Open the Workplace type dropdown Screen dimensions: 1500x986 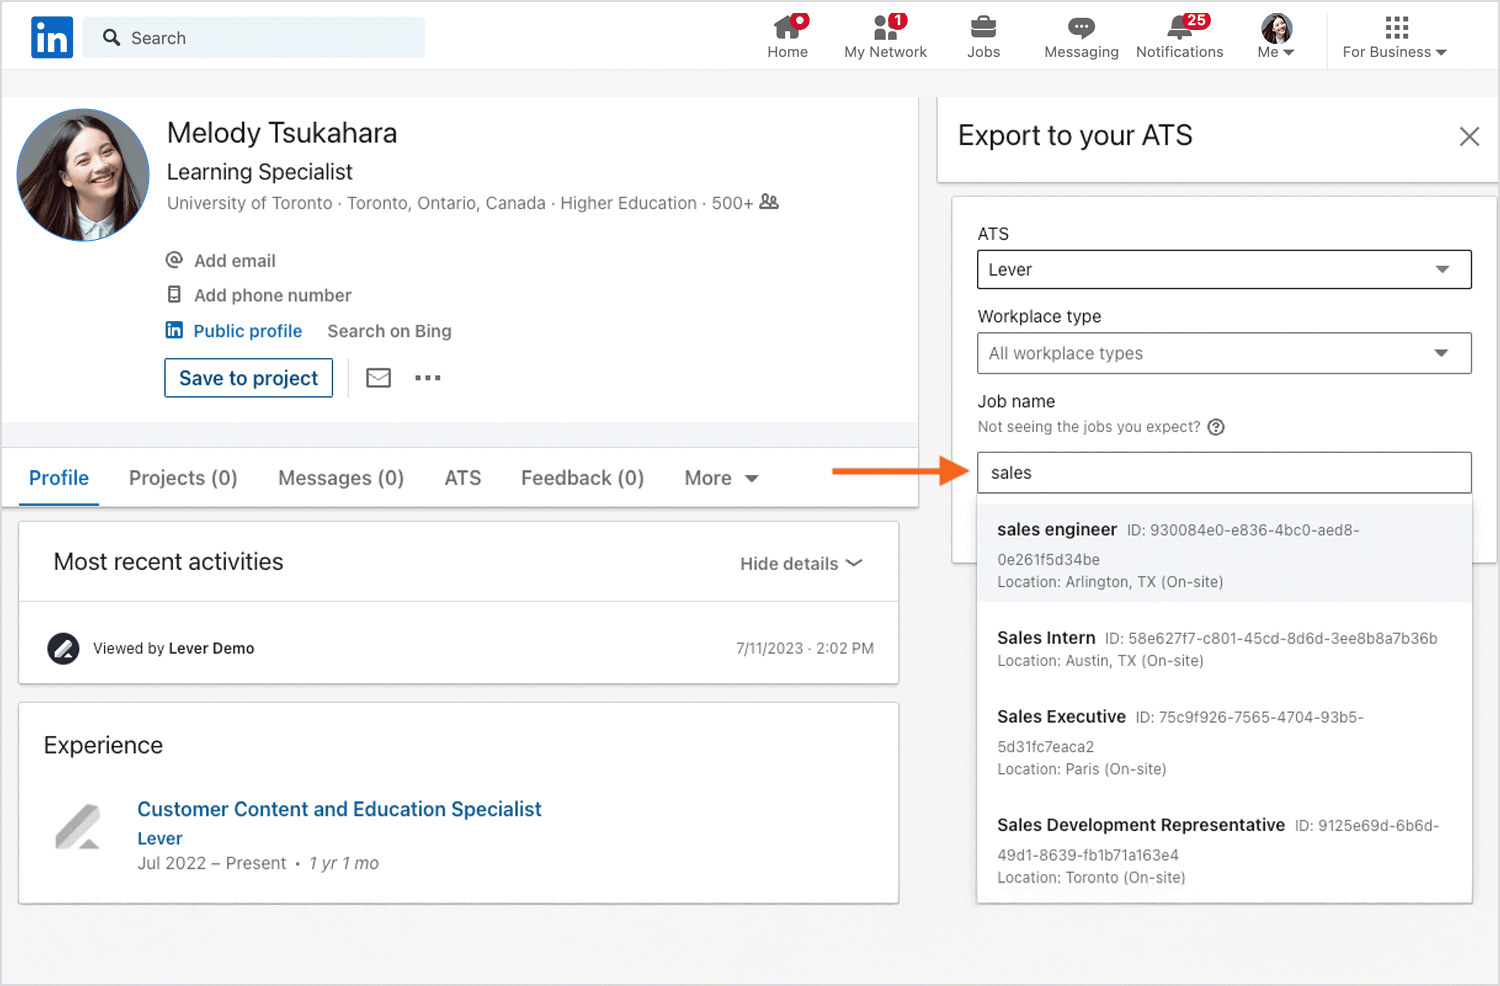(1224, 353)
